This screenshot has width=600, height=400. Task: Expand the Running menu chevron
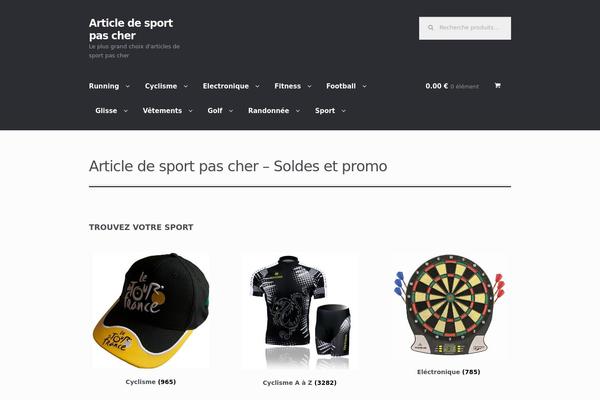(x=128, y=86)
